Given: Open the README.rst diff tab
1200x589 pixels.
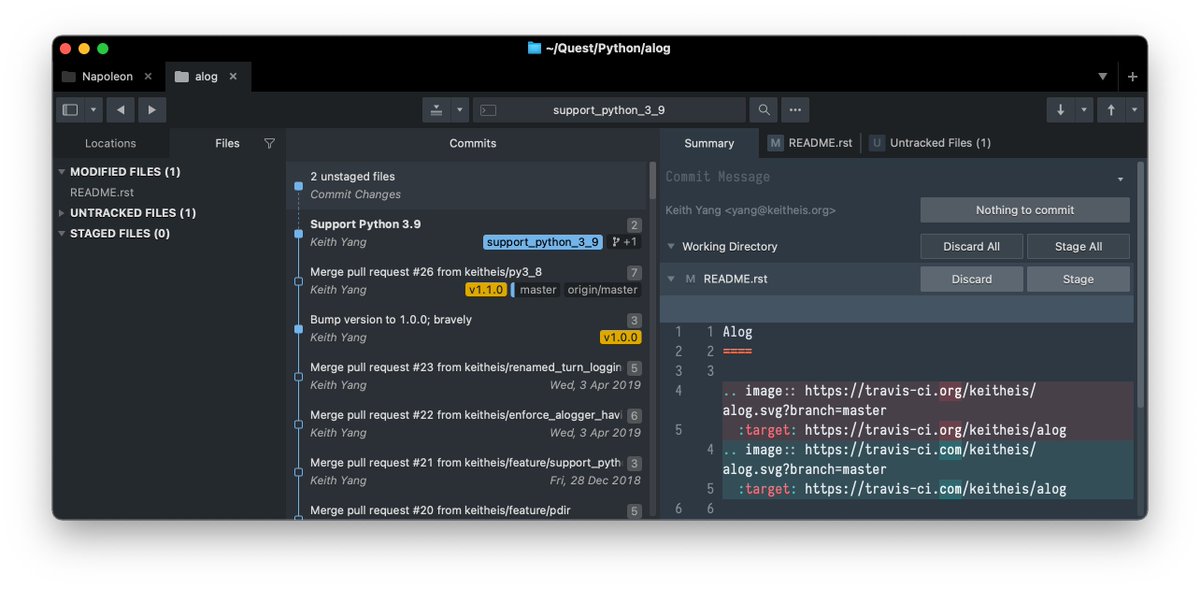Looking at the screenshot, I should pyautogui.click(x=810, y=143).
